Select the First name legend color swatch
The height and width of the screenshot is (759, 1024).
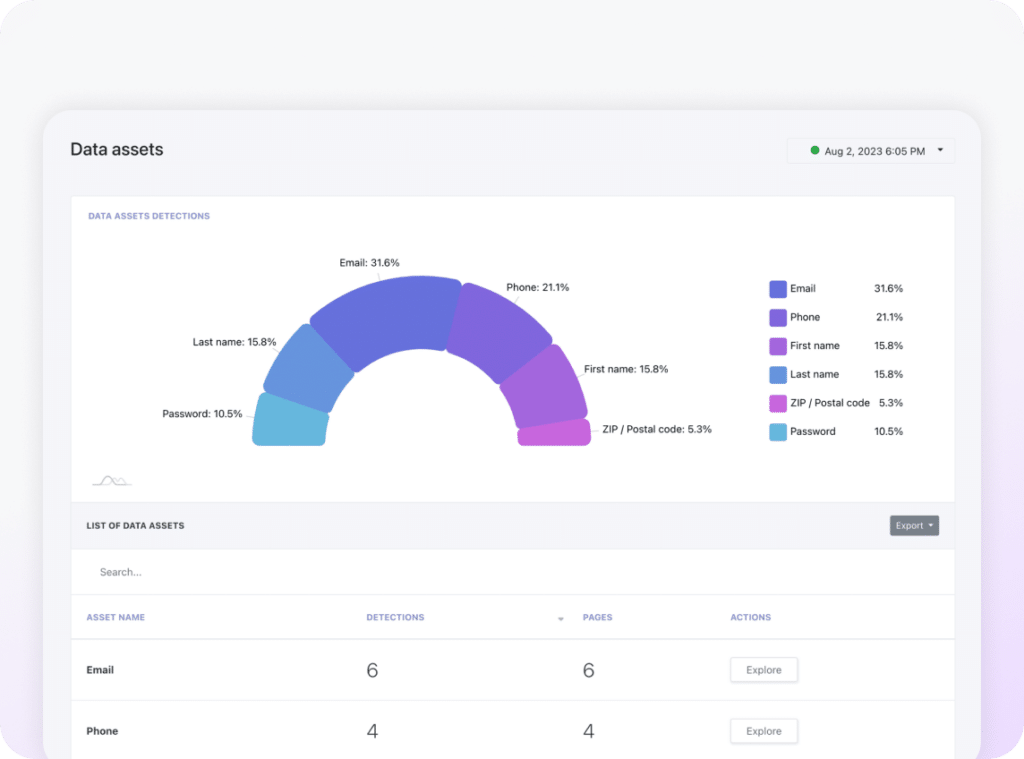(x=778, y=346)
